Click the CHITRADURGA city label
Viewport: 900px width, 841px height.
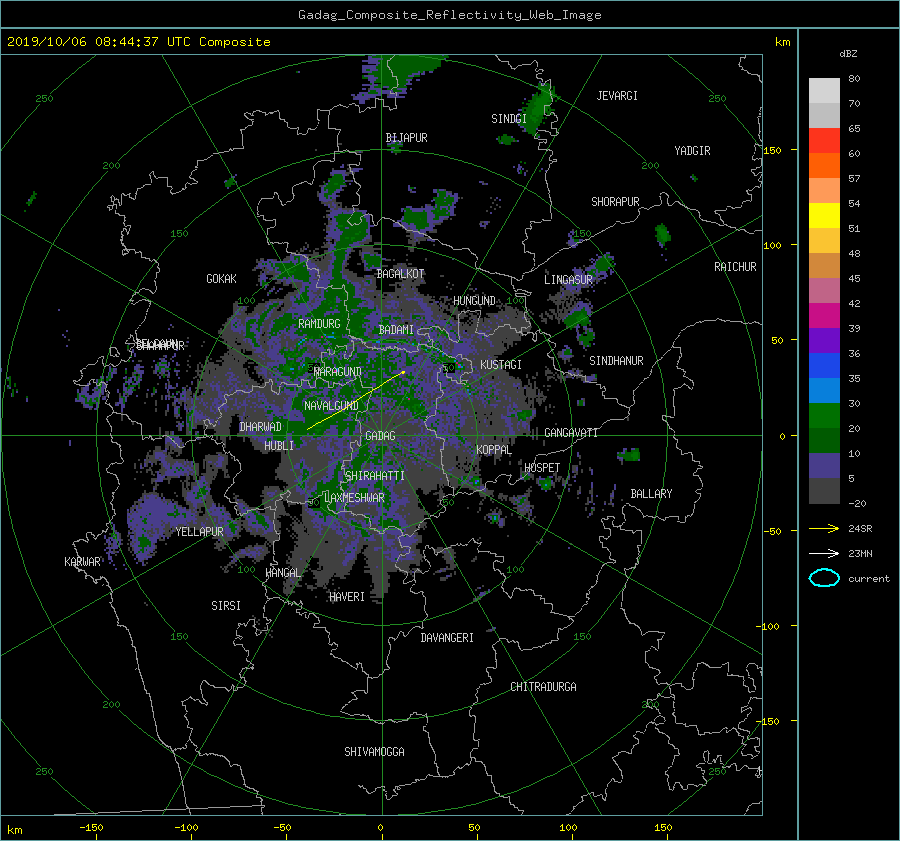tap(543, 687)
